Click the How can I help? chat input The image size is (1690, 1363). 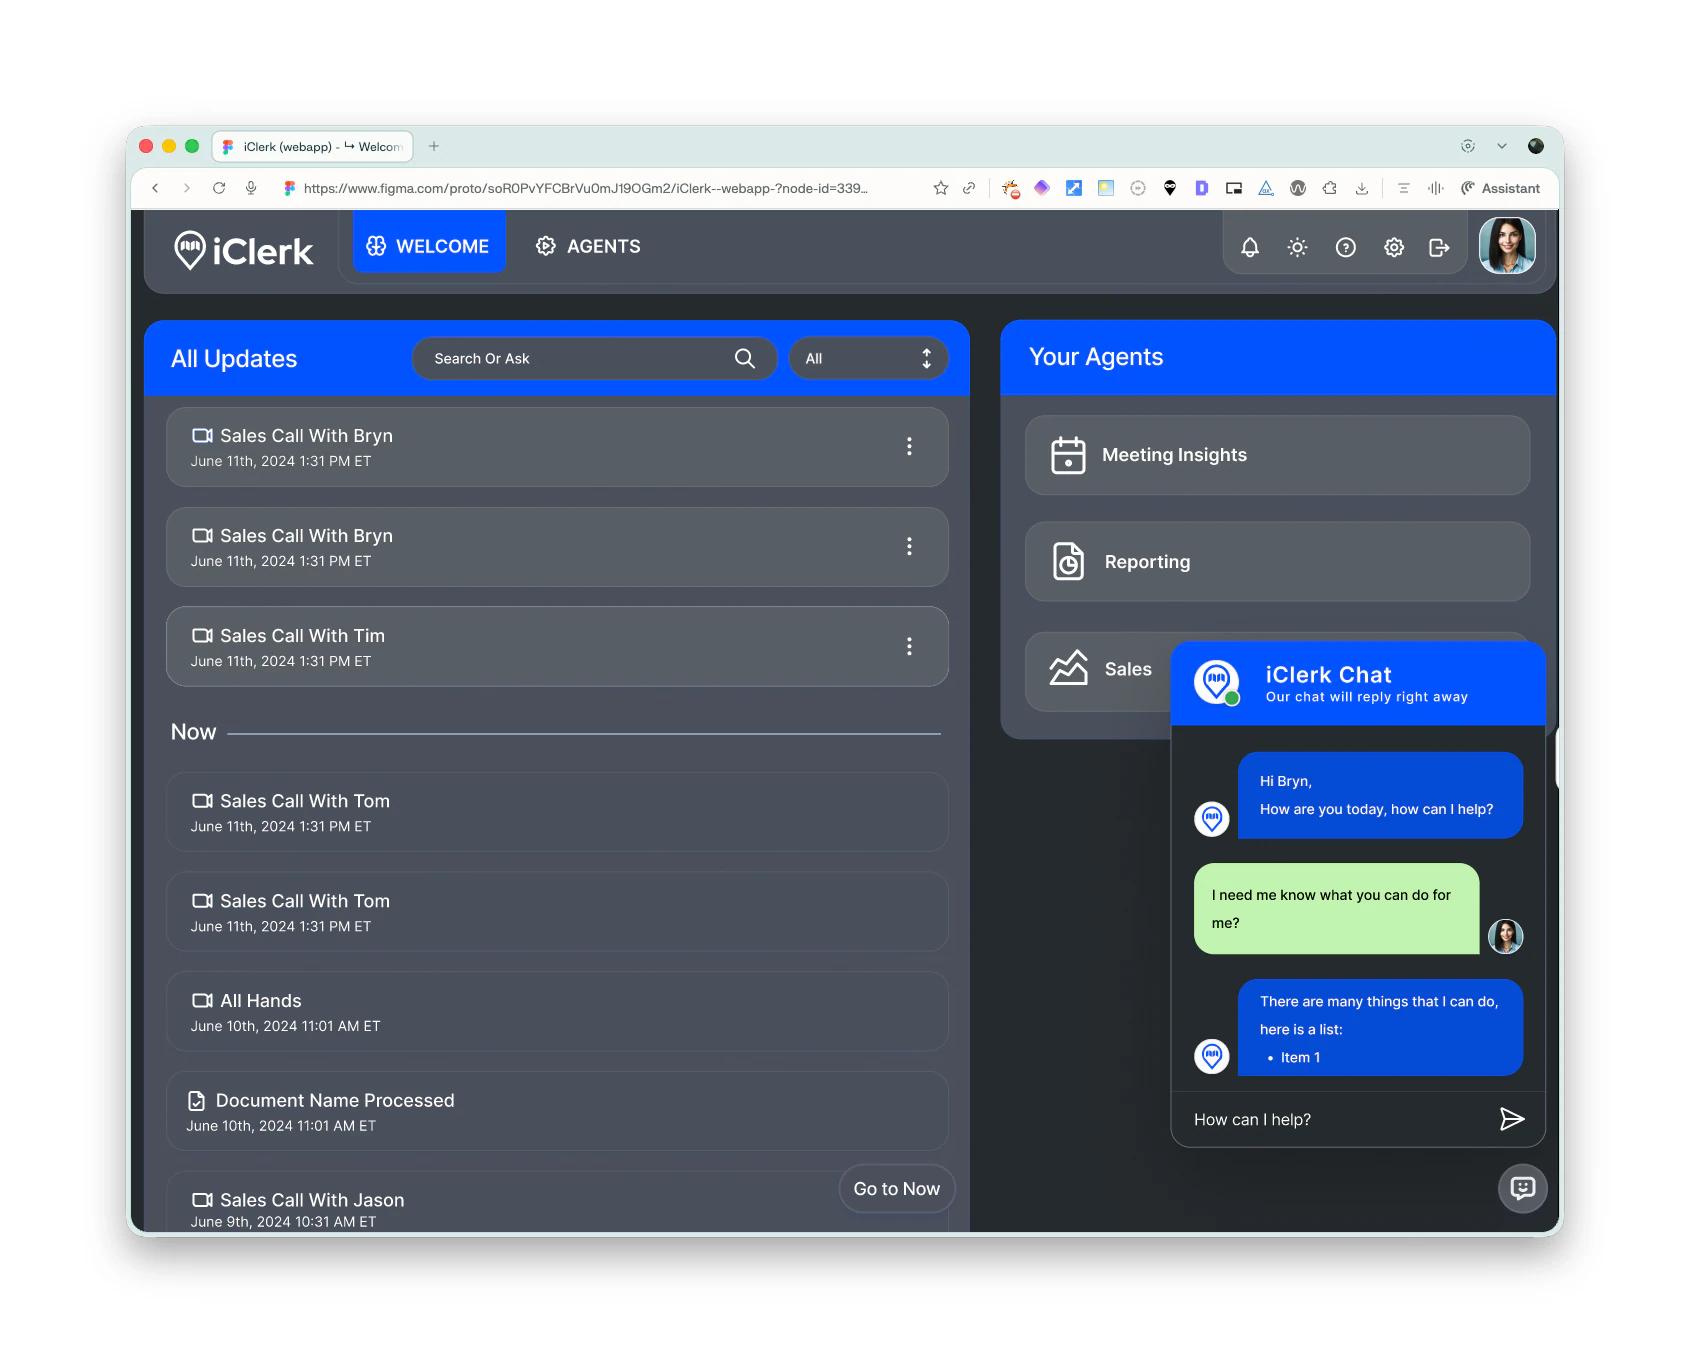point(1338,1120)
